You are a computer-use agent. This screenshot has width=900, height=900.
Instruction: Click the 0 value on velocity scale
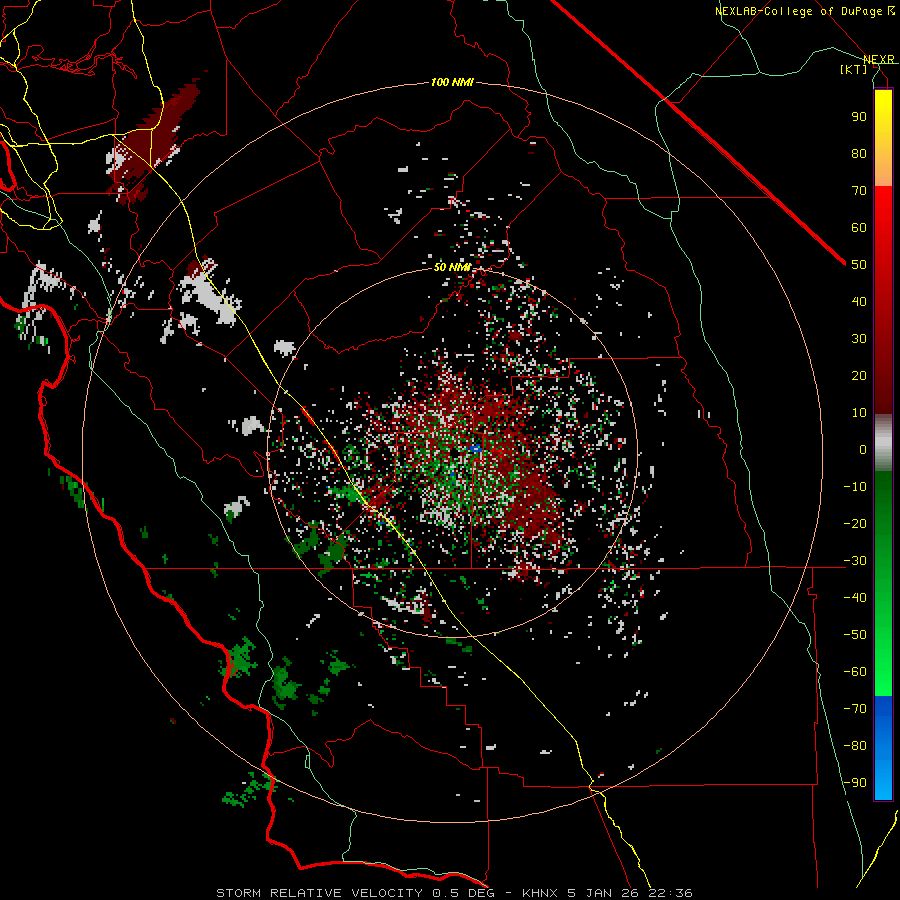coord(863,449)
